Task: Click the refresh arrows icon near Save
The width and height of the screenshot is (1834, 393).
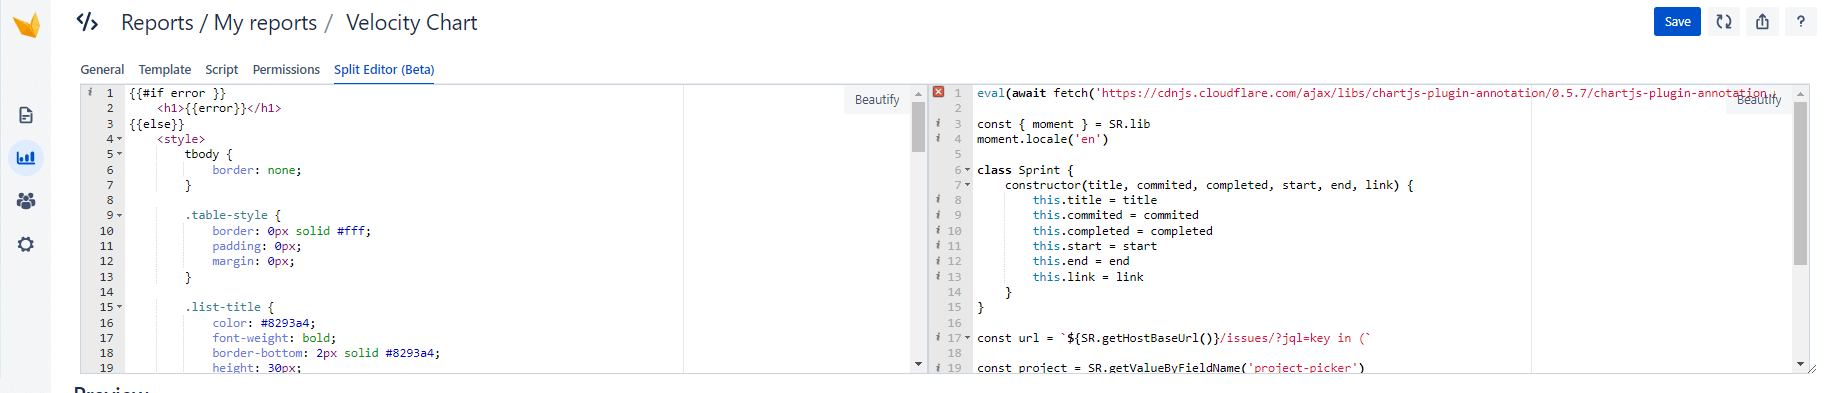Action: pyautogui.click(x=1724, y=21)
